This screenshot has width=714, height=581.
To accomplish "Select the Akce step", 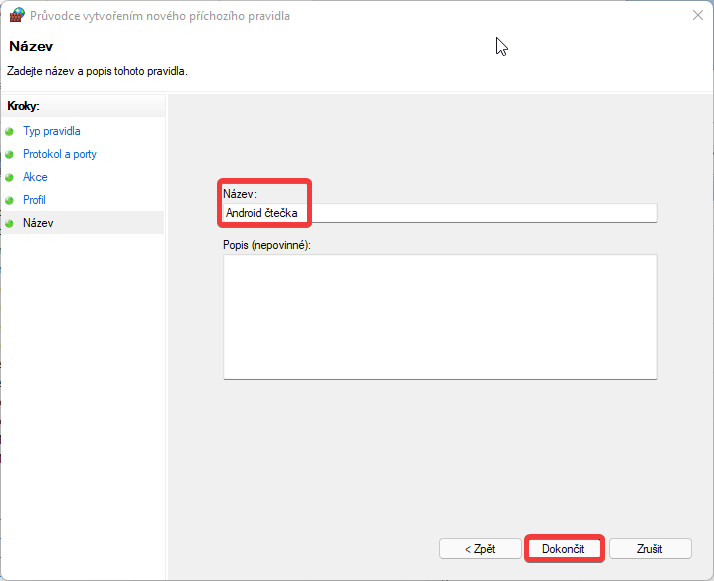I will point(35,177).
